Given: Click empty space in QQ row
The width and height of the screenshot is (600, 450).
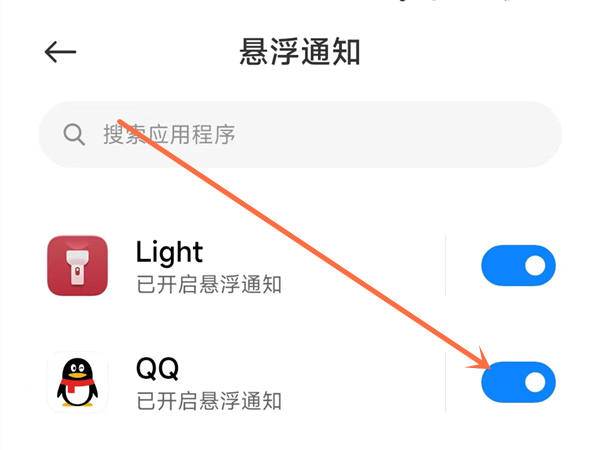Looking at the screenshot, I should pyautogui.click(x=364, y=382).
